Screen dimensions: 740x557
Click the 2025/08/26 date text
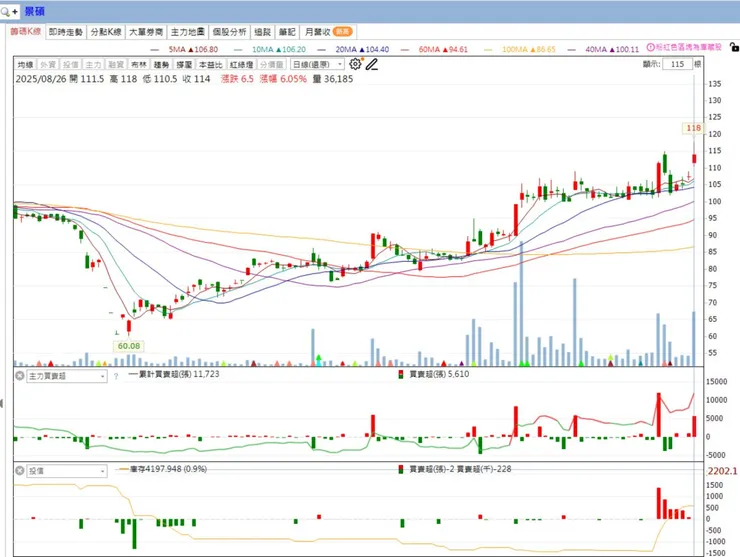point(41,79)
